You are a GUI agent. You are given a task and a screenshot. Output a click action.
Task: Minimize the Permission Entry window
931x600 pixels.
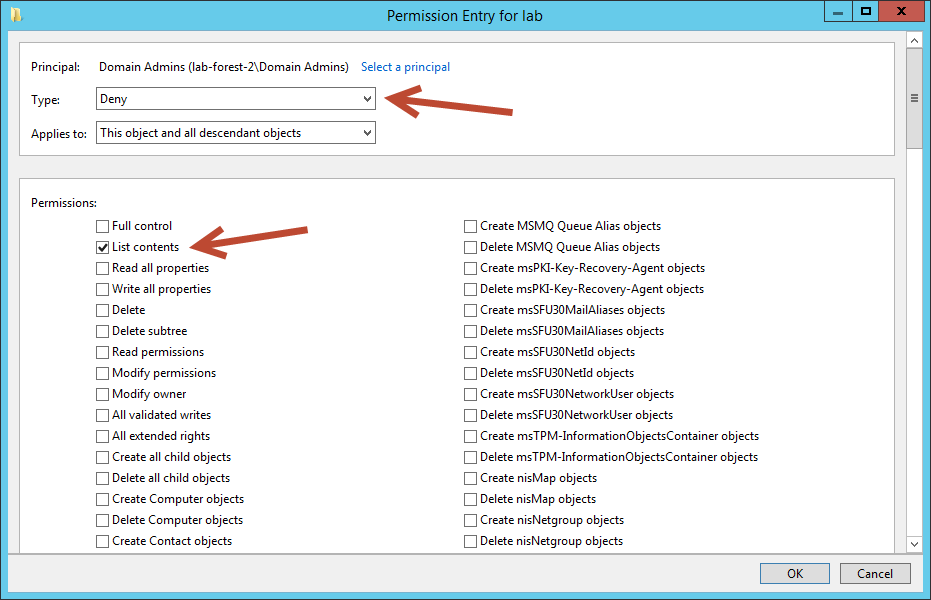(838, 12)
